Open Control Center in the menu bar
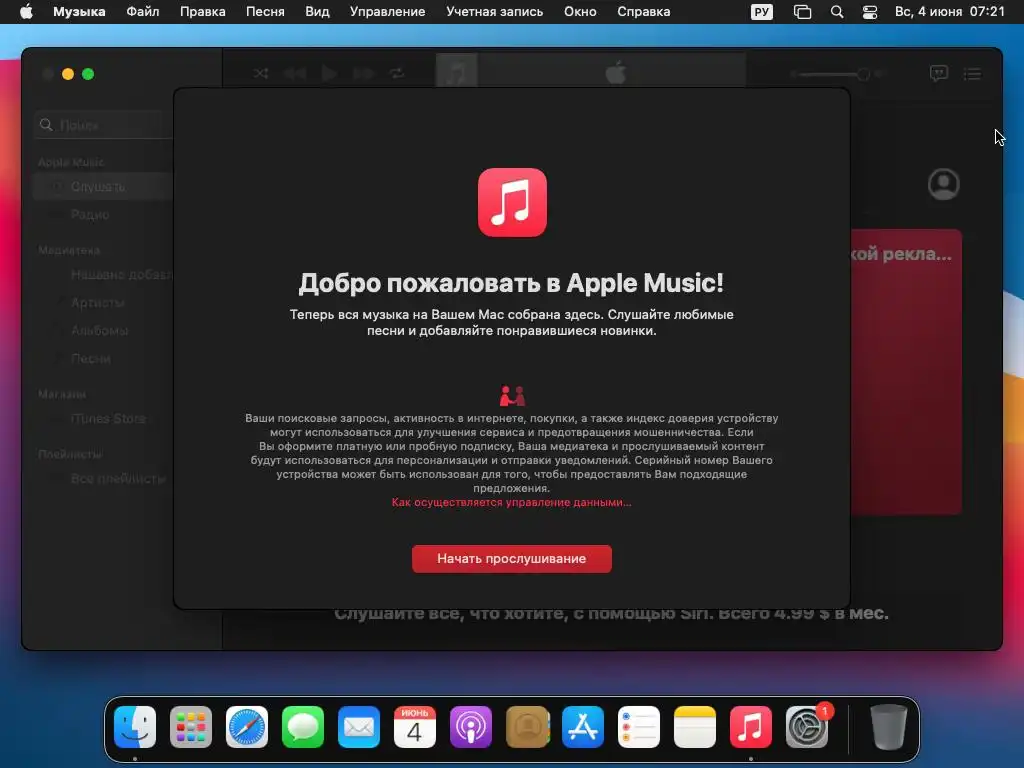This screenshot has width=1024, height=768. (x=870, y=12)
